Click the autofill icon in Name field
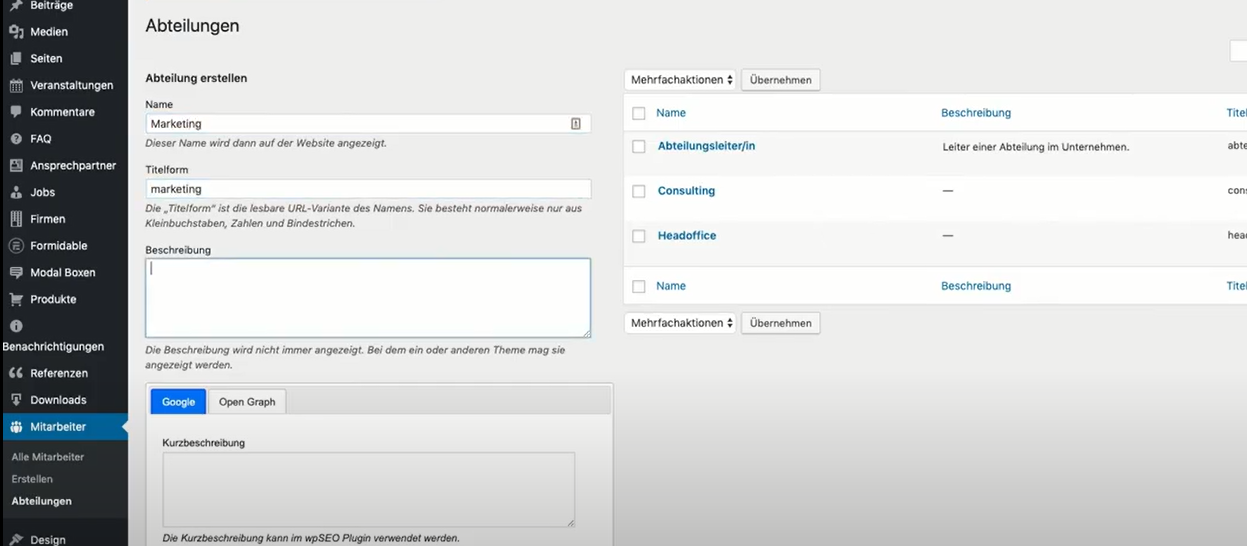Screen dimensions: 1247x546 click(576, 124)
